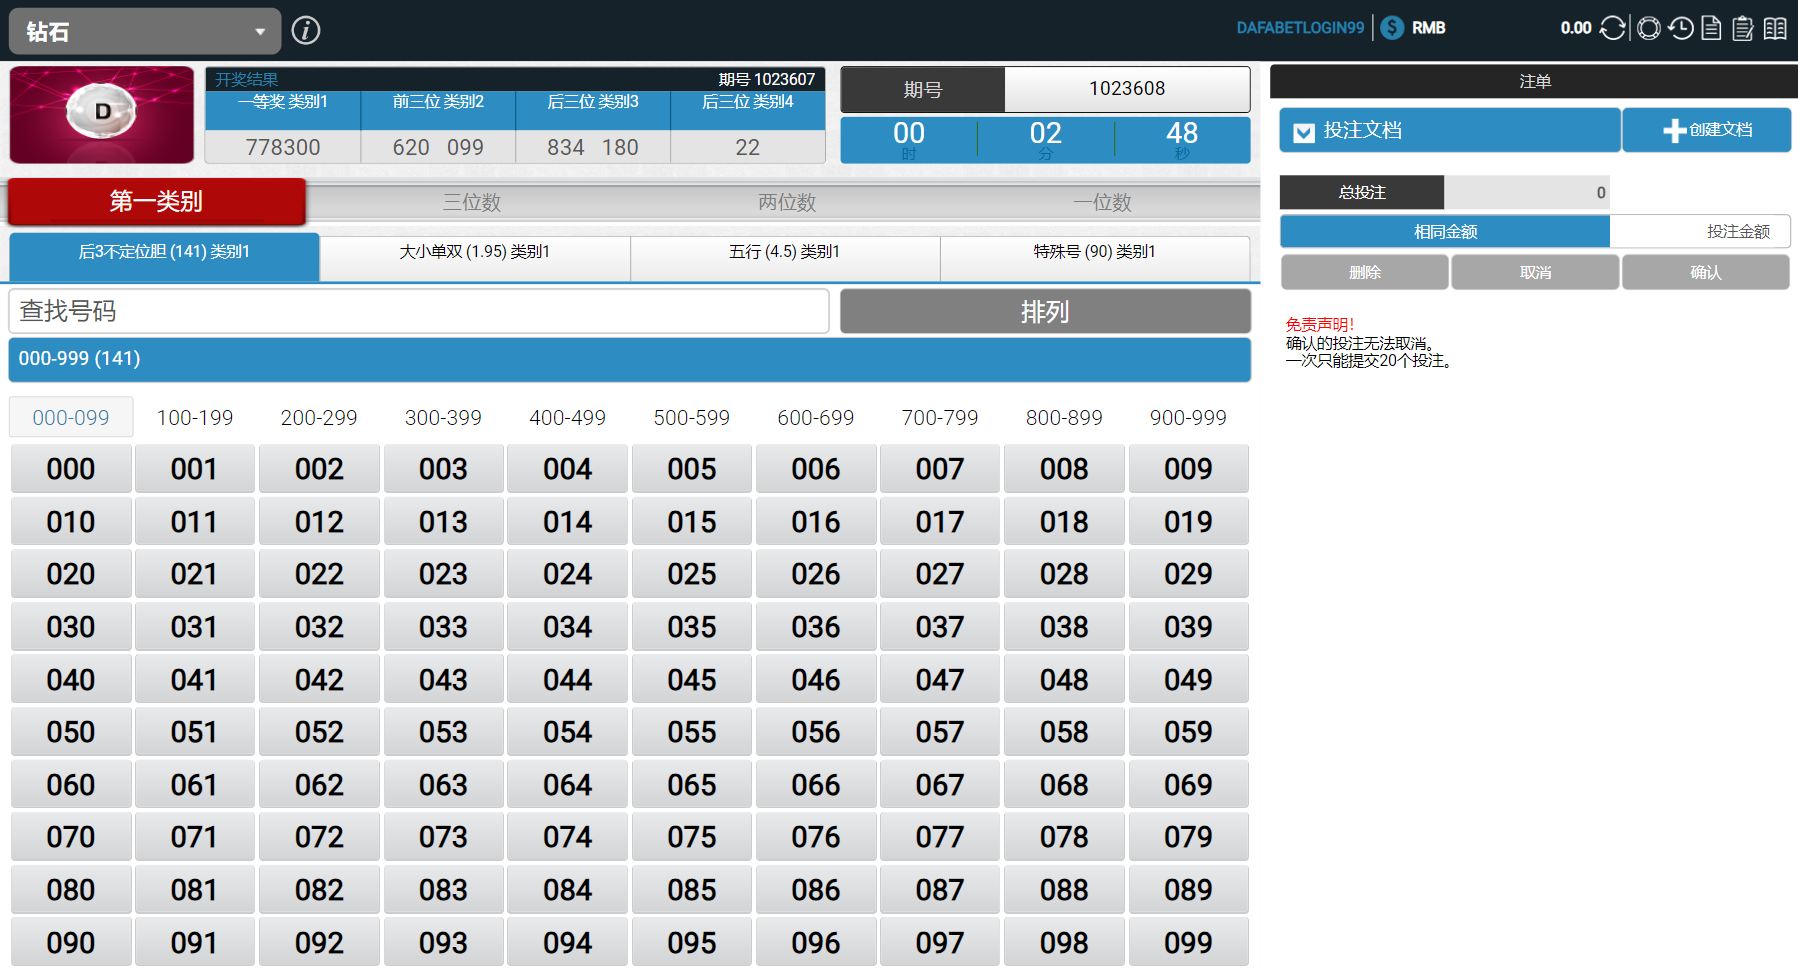Click the 查找号码 search input field

418,311
